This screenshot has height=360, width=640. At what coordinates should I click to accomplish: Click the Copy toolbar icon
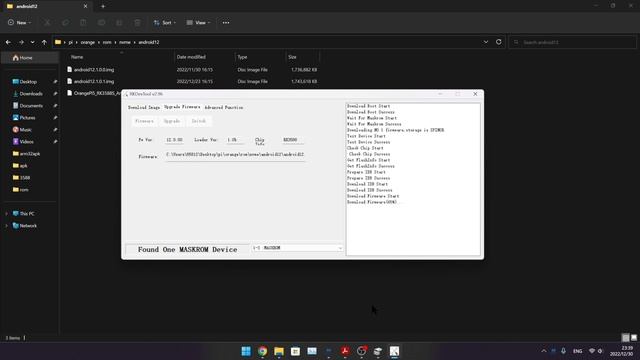(65, 22)
